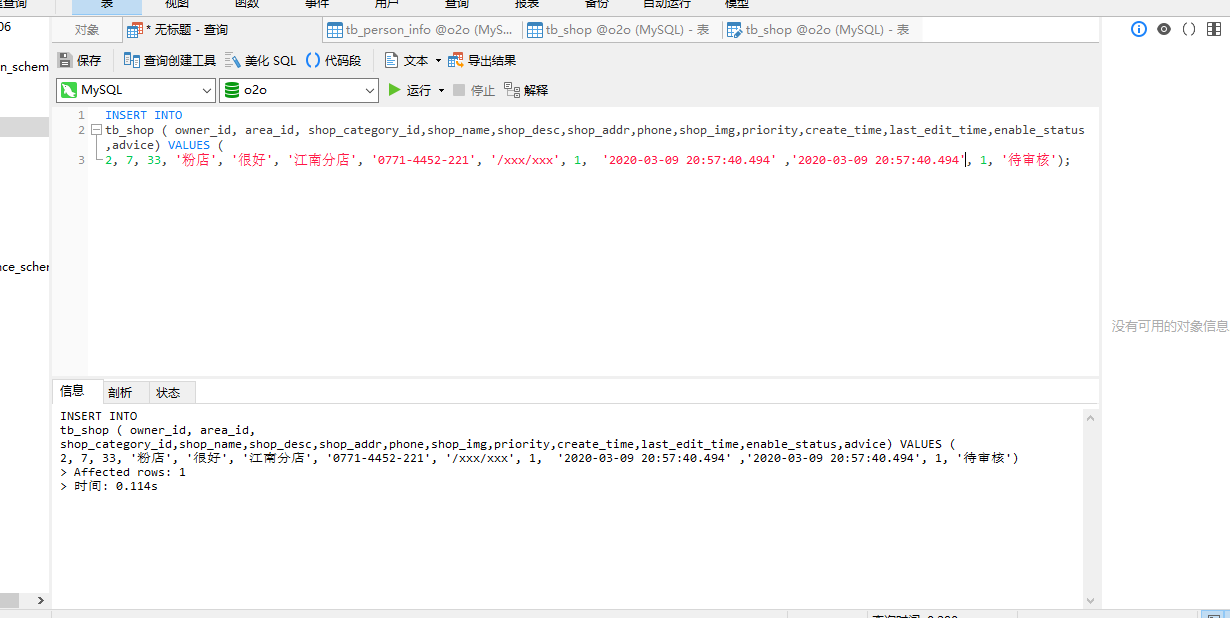
Task: Click the nce_schem item in left tree
Action: coord(24,267)
